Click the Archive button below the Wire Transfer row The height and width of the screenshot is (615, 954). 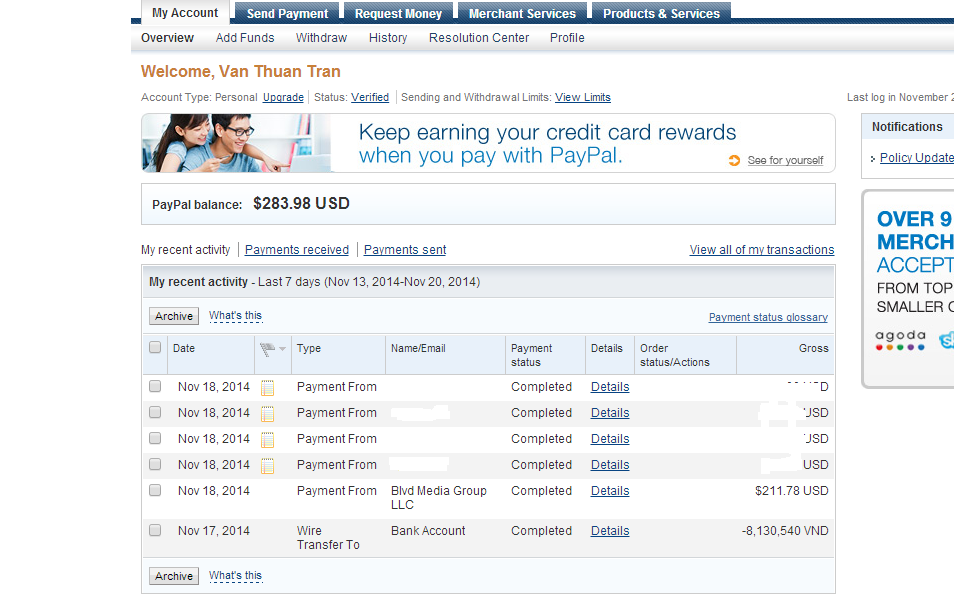(x=174, y=576)
